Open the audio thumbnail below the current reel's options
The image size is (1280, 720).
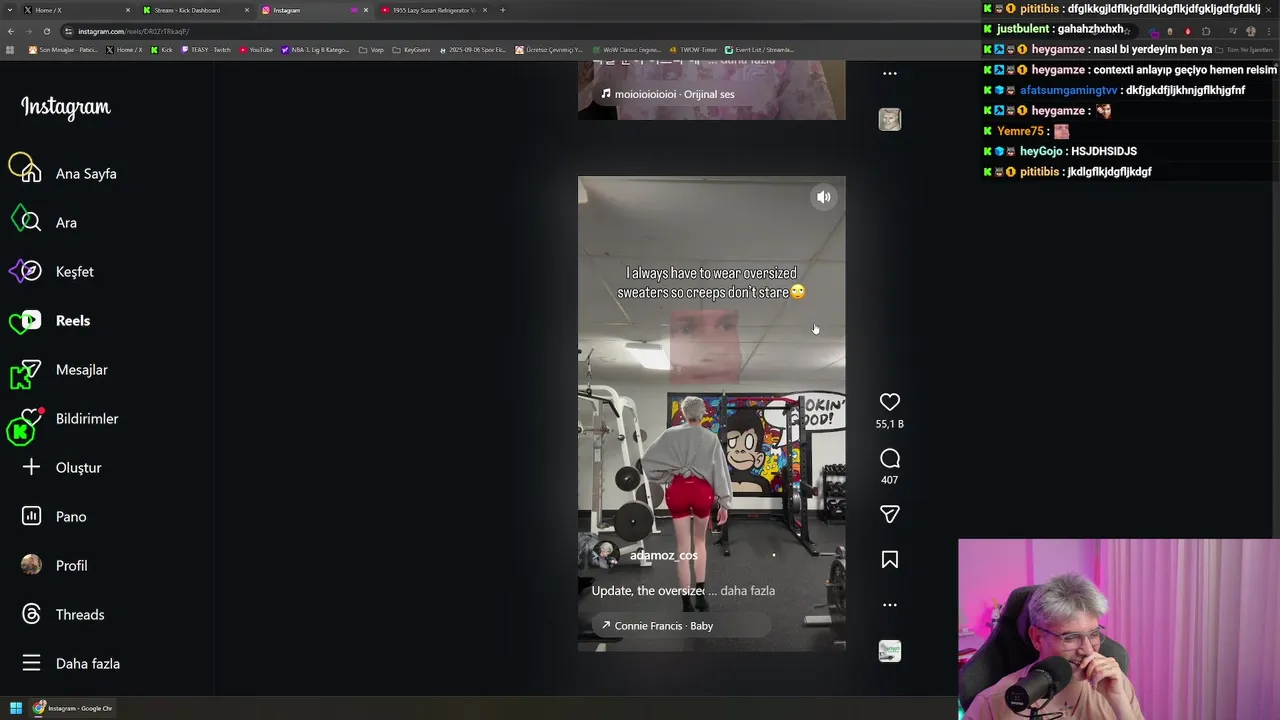(x=890, y=652)
